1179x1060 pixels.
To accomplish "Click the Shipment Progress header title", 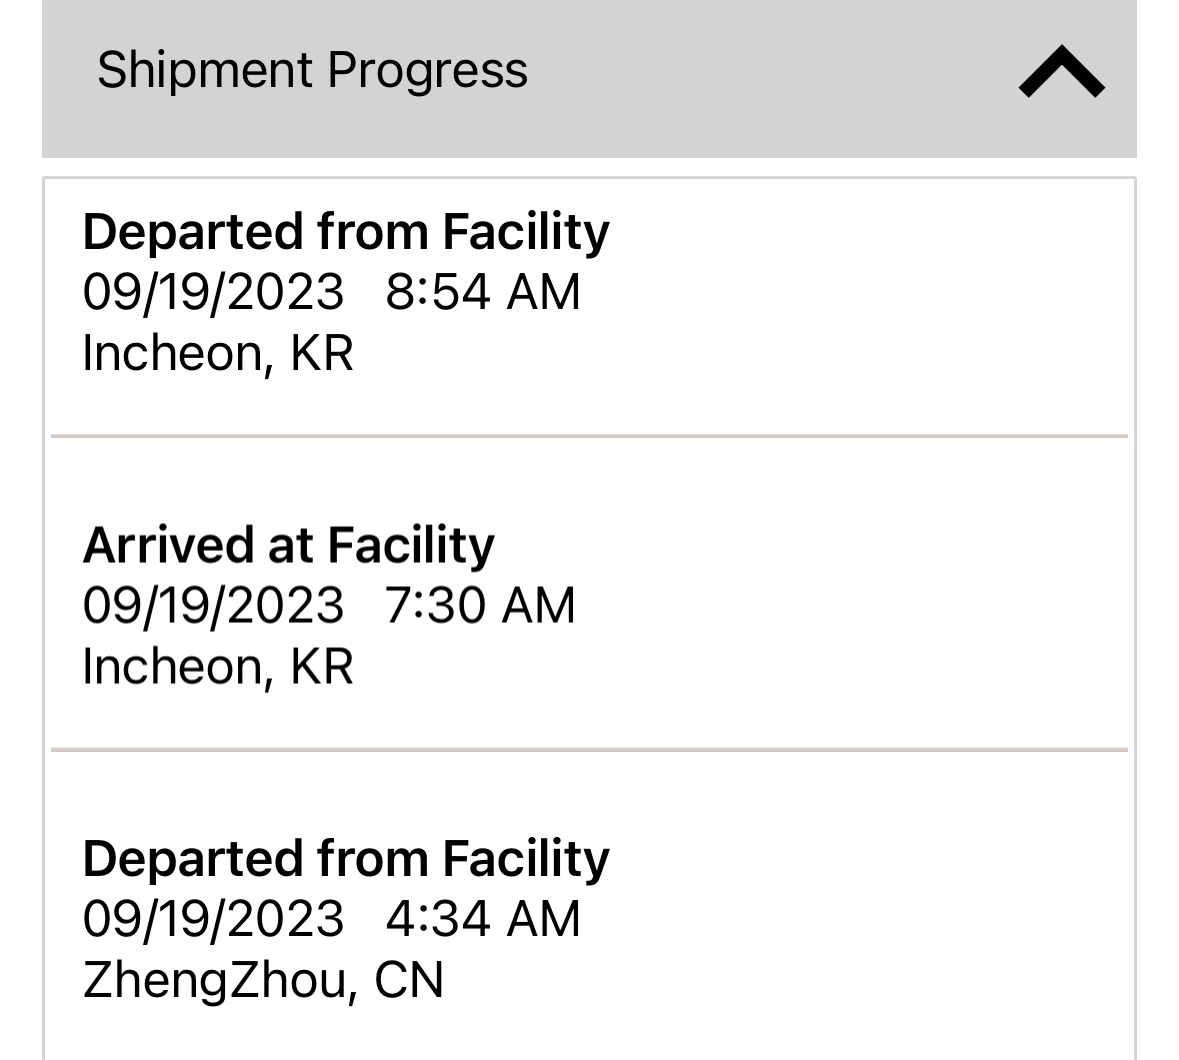I will [312, 70].
